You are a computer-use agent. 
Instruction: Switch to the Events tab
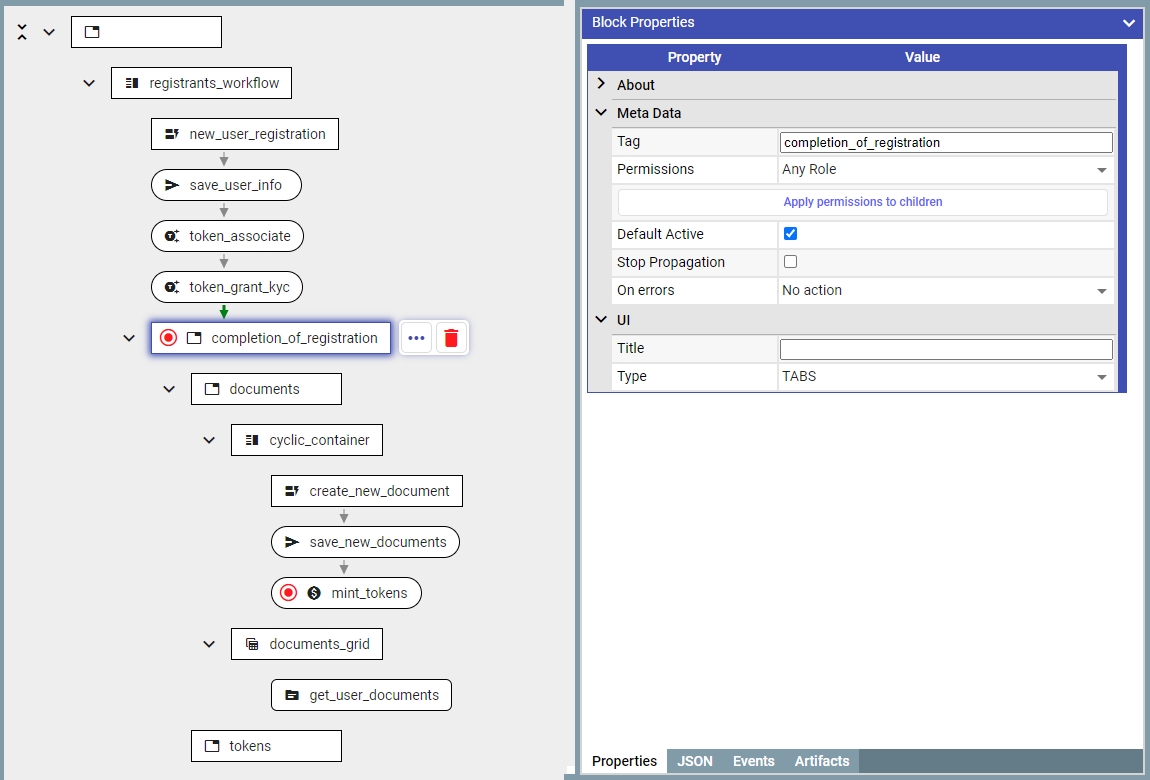tap(753, 761)
